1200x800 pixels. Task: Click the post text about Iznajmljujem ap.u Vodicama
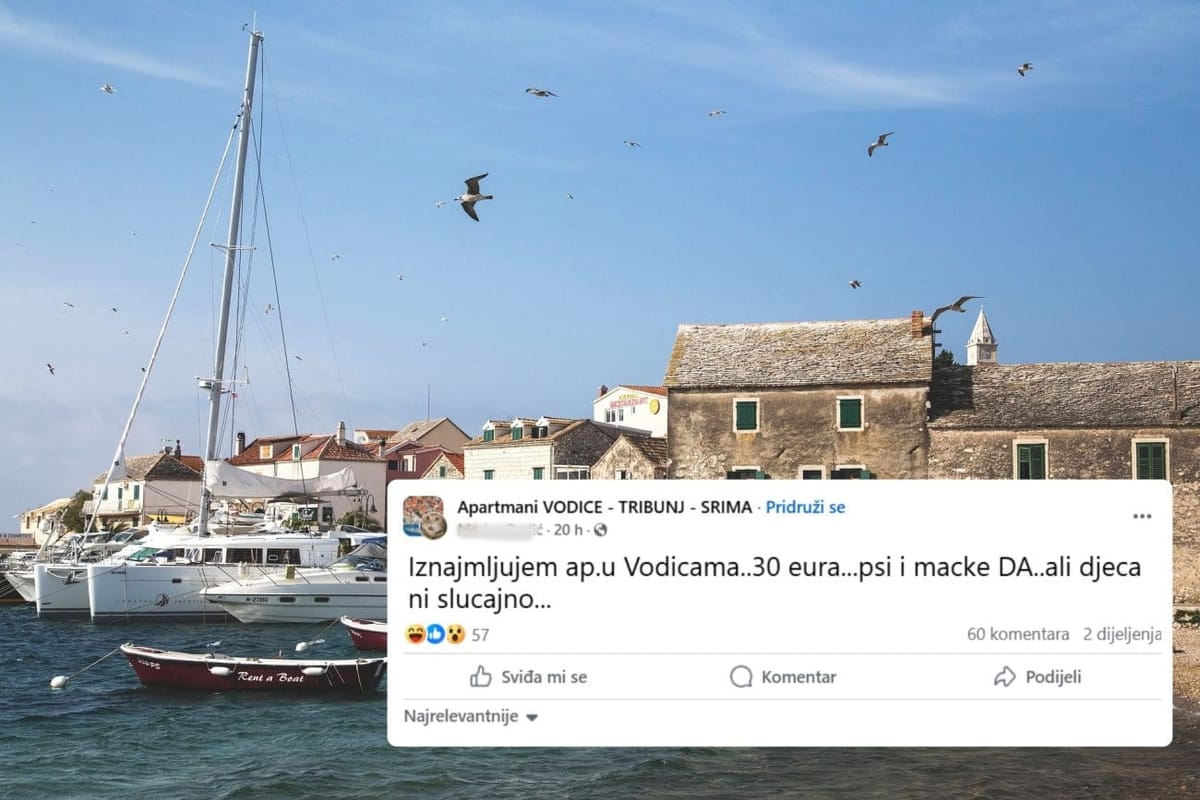pyautogui.click(x=775, y=584)
